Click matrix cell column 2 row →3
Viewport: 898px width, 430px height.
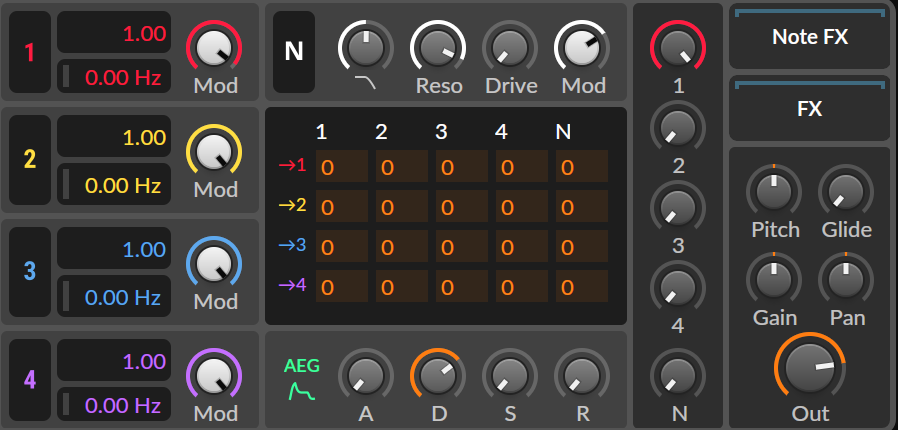click(402, 246)
